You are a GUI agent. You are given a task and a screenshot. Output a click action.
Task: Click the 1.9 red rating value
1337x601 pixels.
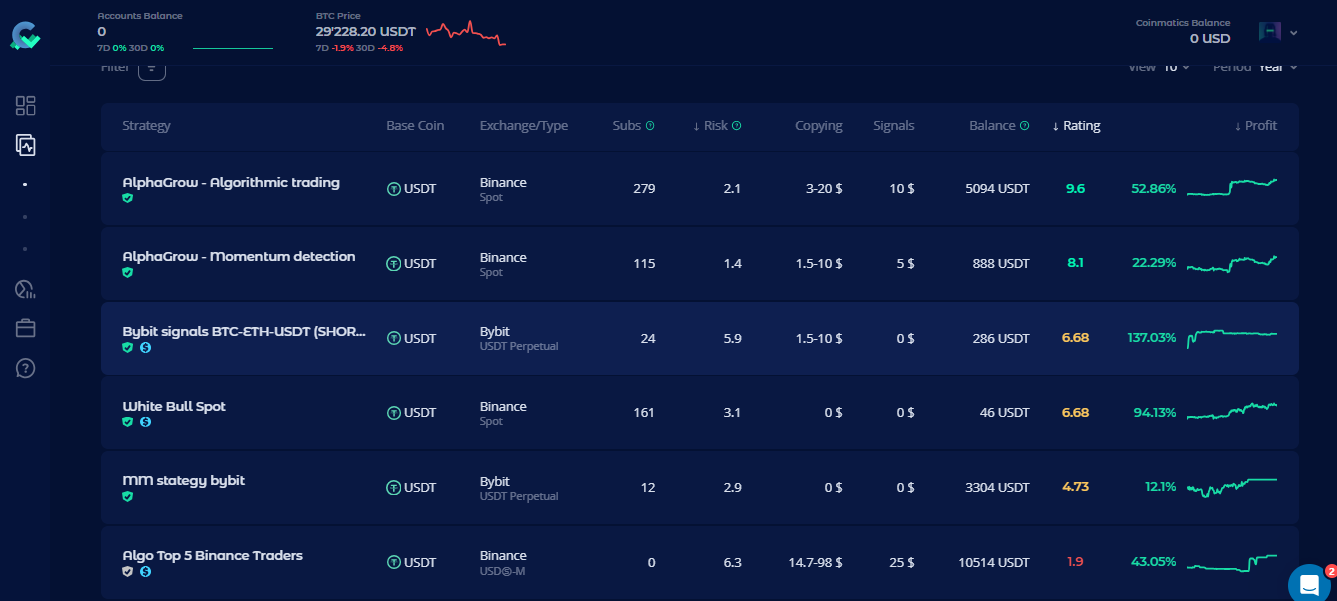point(1076,562)
